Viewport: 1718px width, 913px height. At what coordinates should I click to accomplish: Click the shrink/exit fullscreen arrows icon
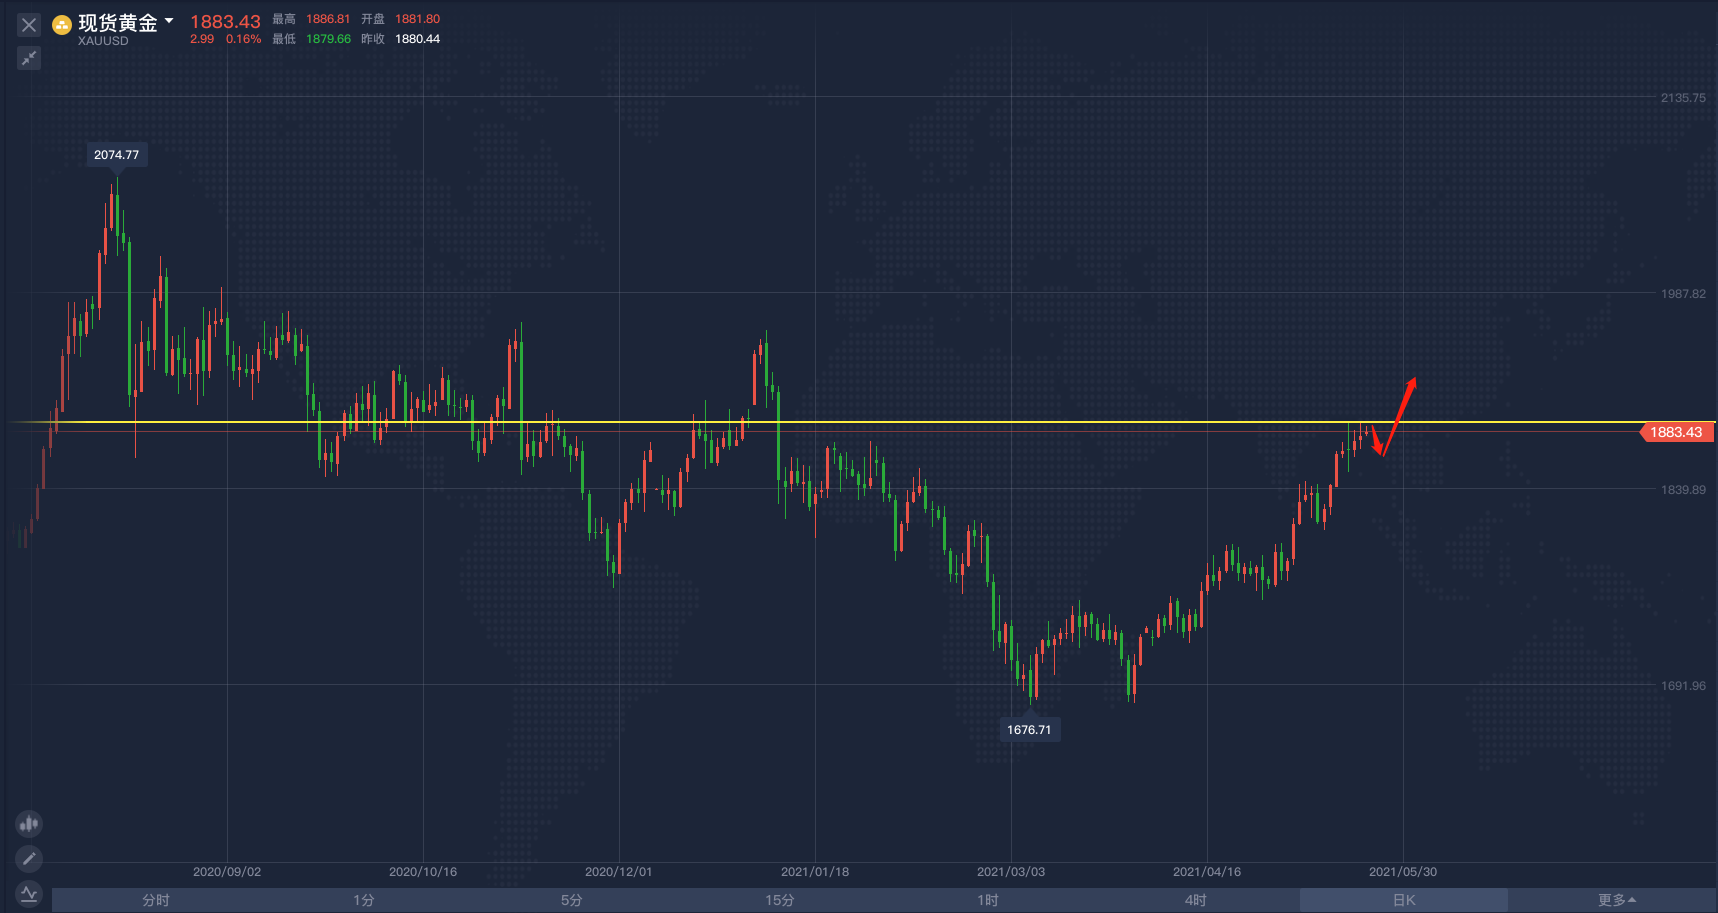pos(29,58)
